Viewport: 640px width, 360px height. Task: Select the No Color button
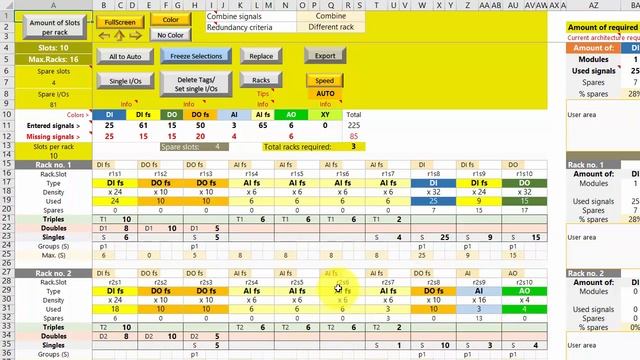coord(171,35)
